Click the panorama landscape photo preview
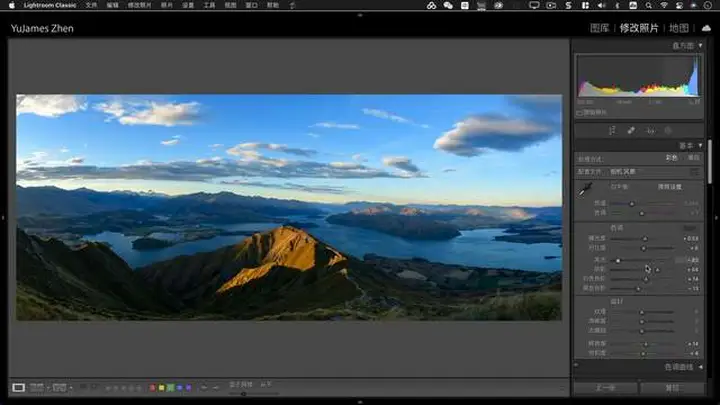This screenshot has height=405, width=720. 289,208
